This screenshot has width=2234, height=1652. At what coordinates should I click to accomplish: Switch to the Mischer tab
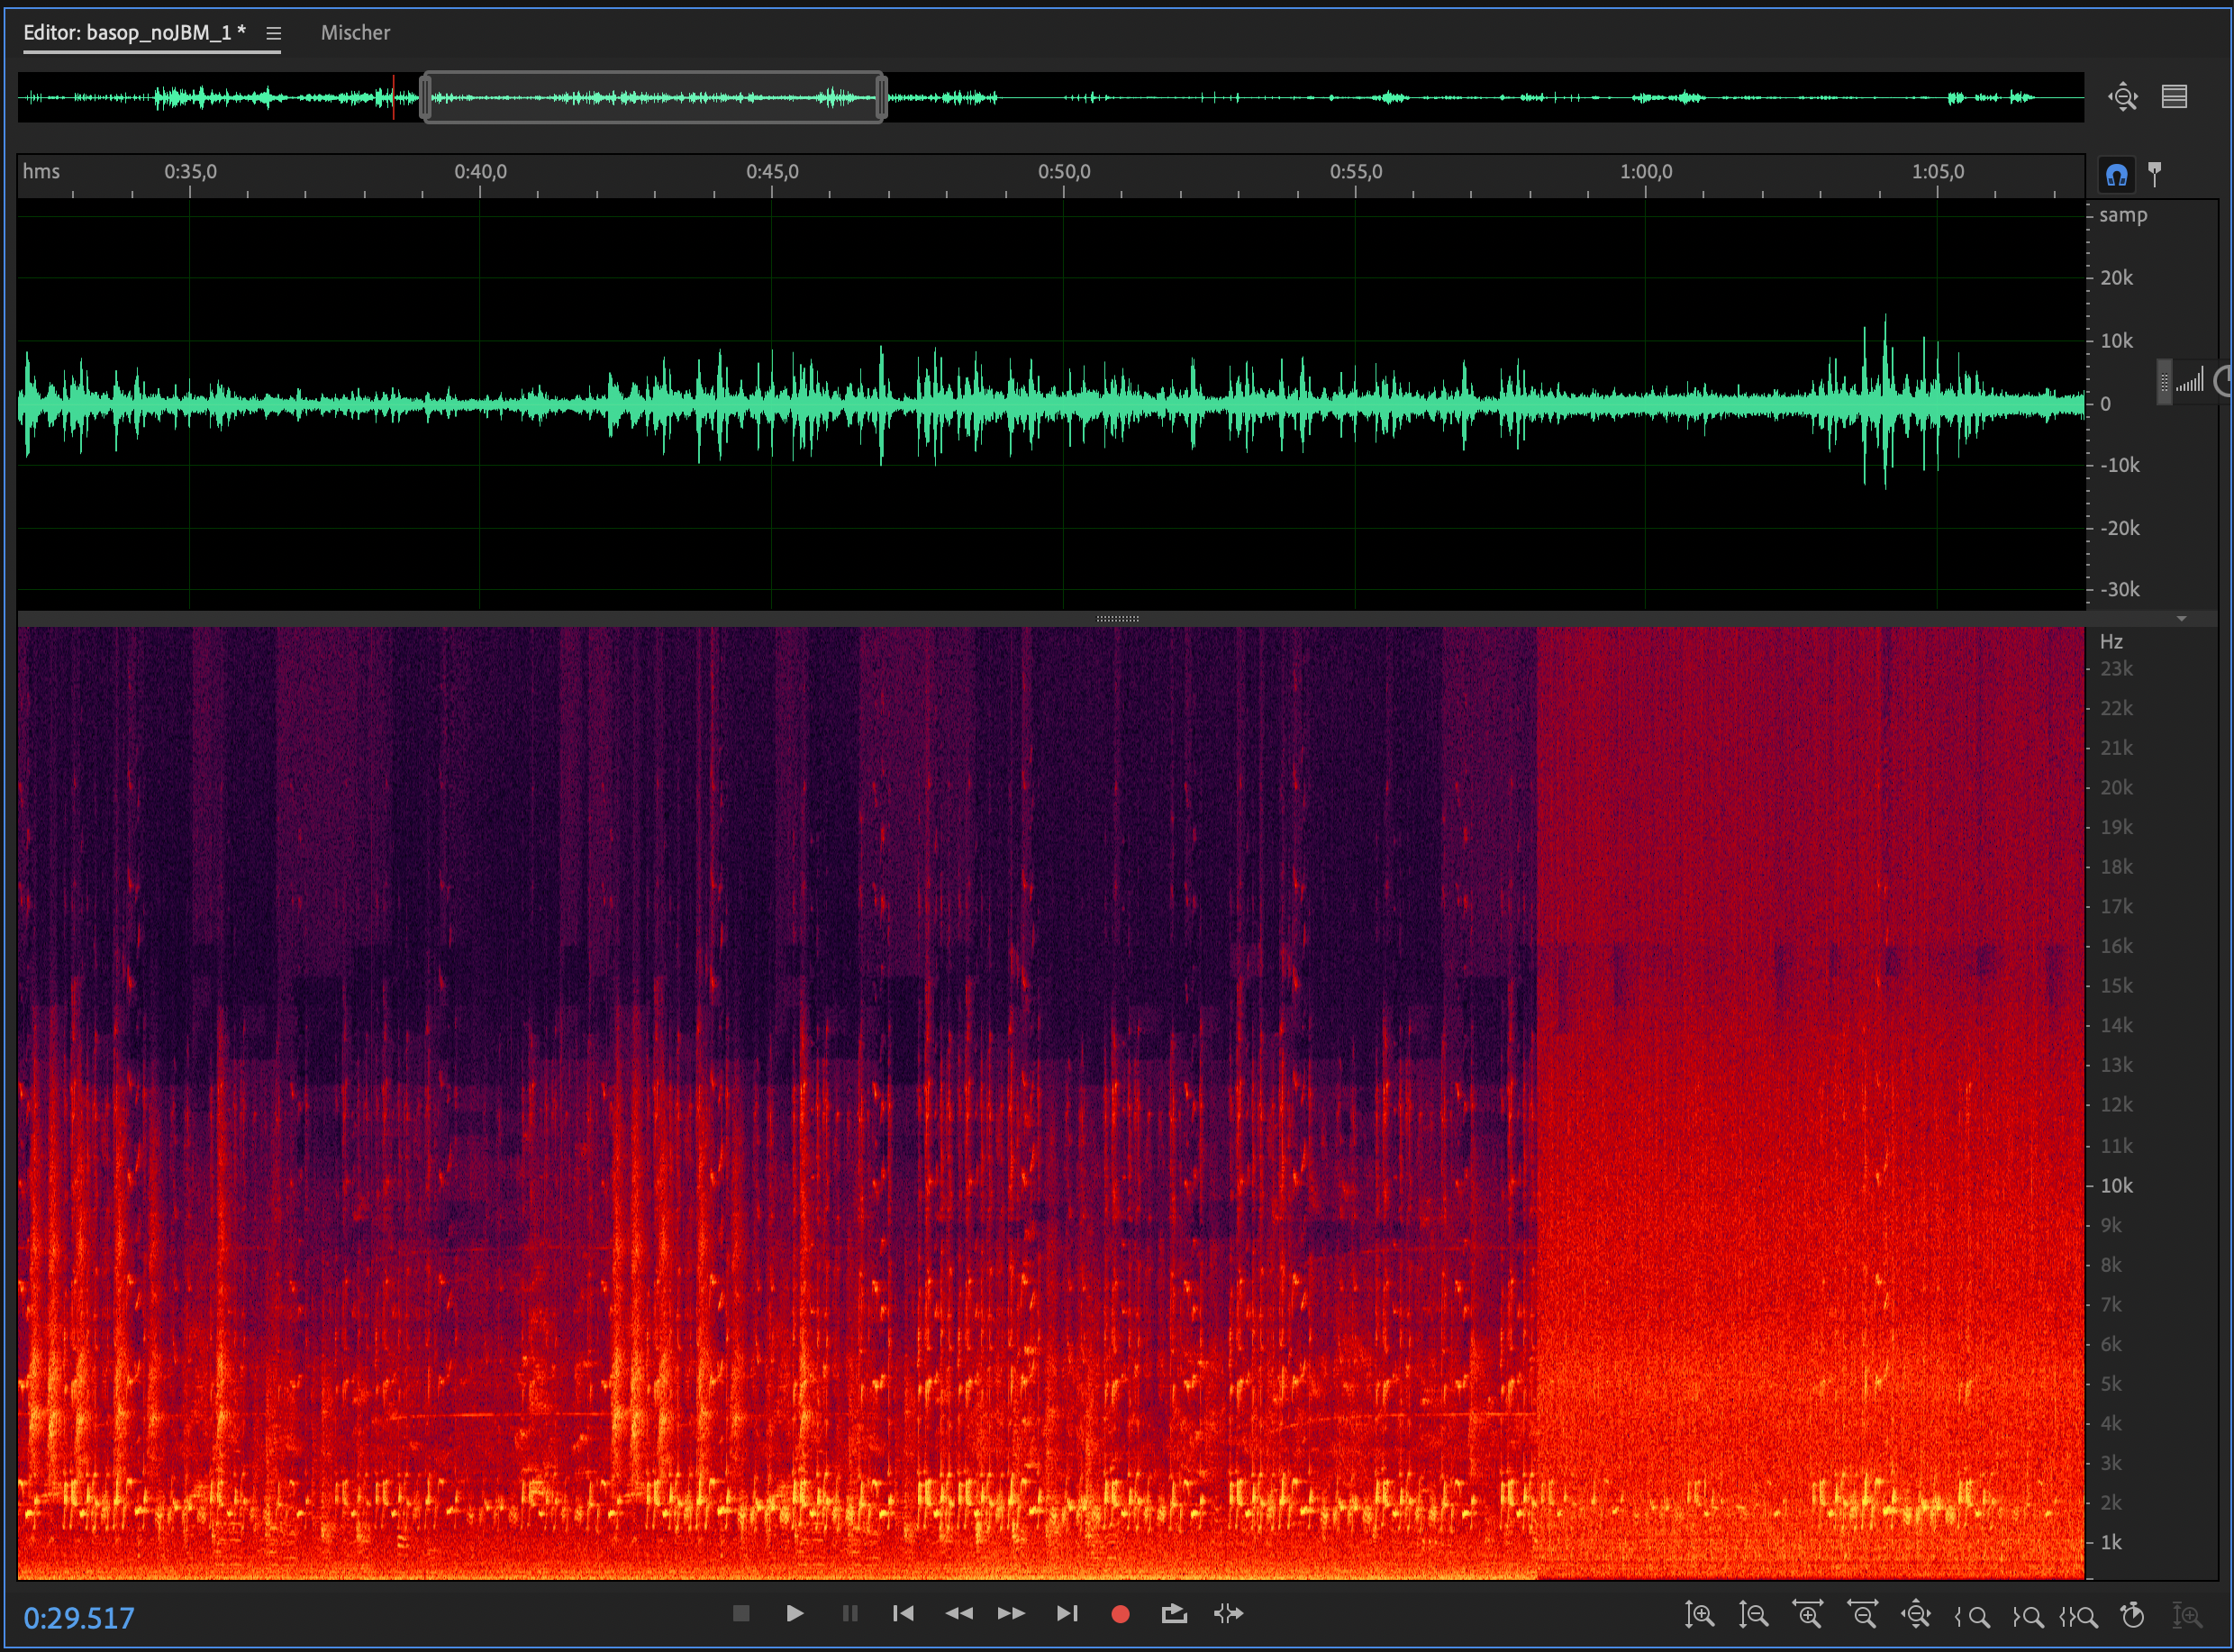click(355, 33)
